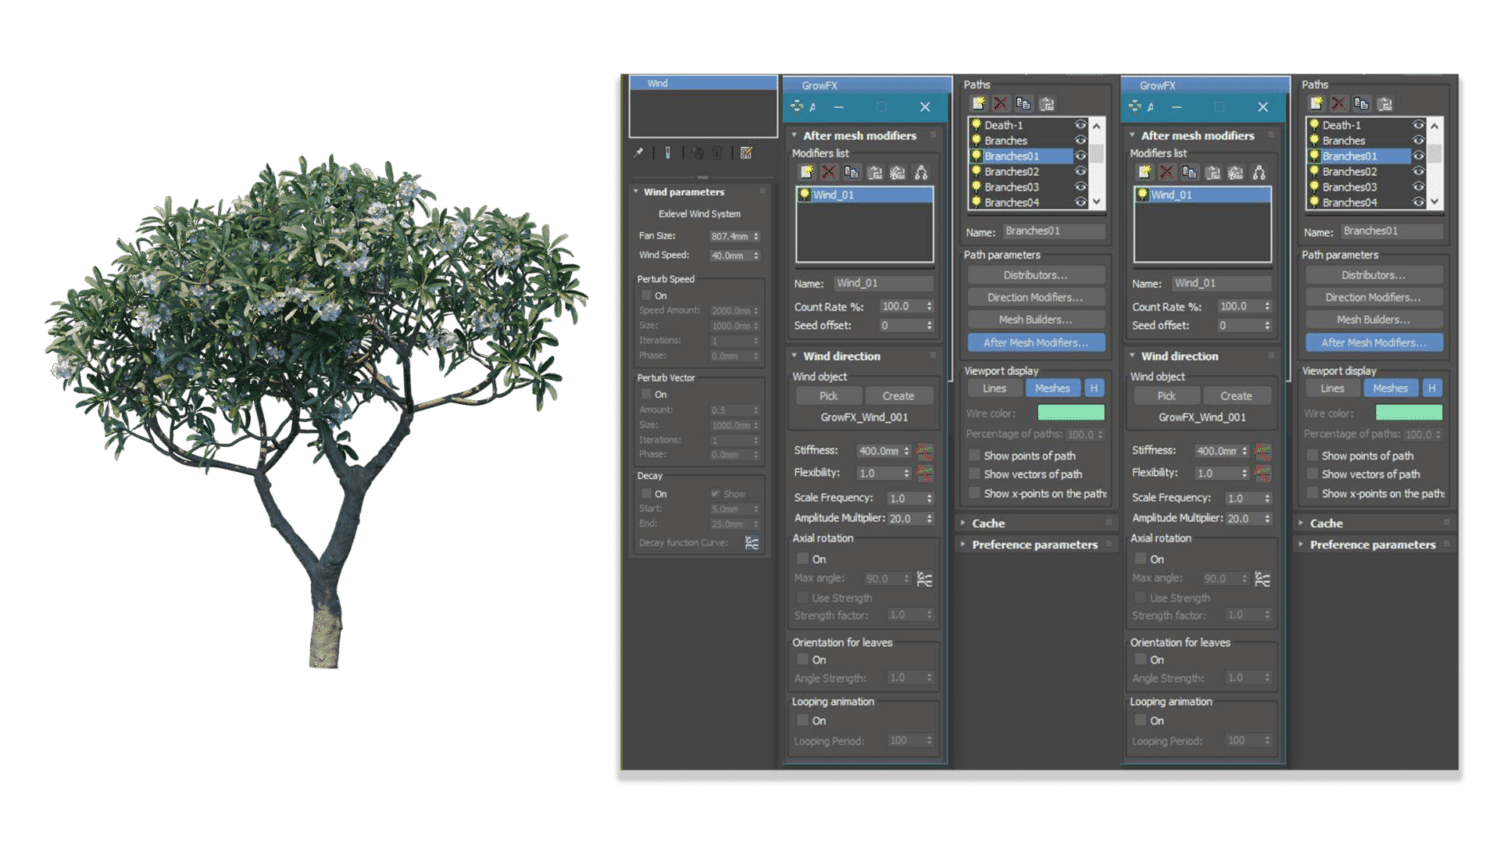Open the Direction Modifiers dialog

coord(1035,296)
